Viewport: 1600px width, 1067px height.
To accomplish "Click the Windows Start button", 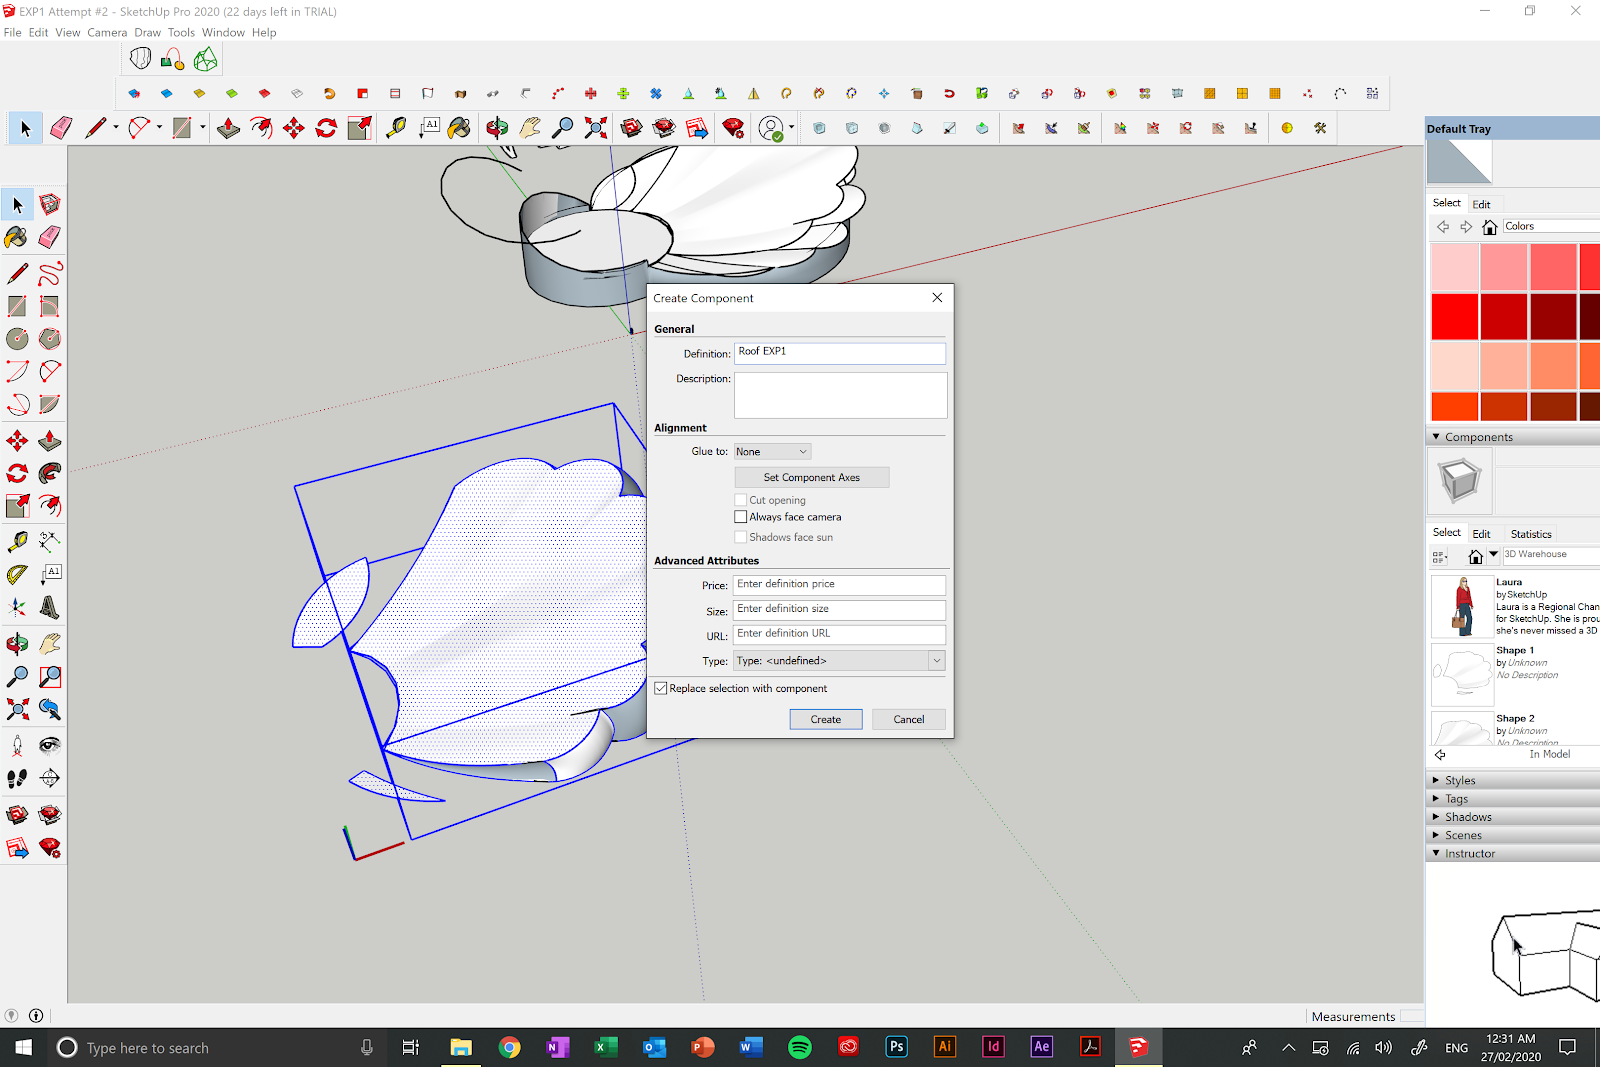I will click(24, 1047).
